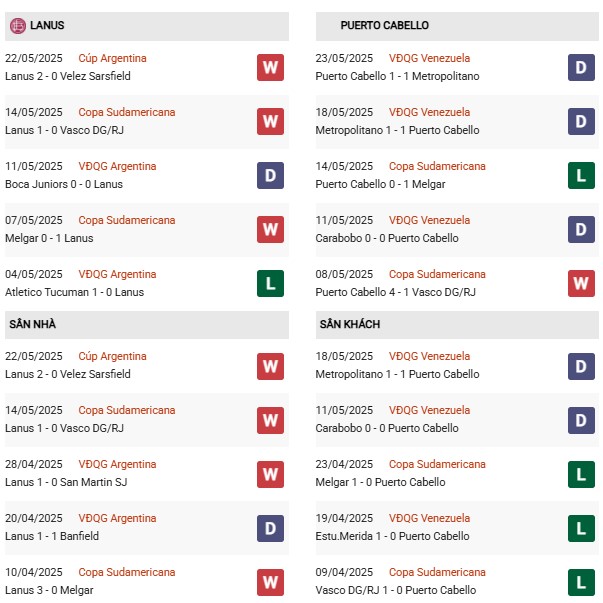This screenshot has width=603, height=603.
Task: Click the D badge for Carabobo 0-0 under Sân Khách
Action: pyautogui.click(x=581, y=419)
